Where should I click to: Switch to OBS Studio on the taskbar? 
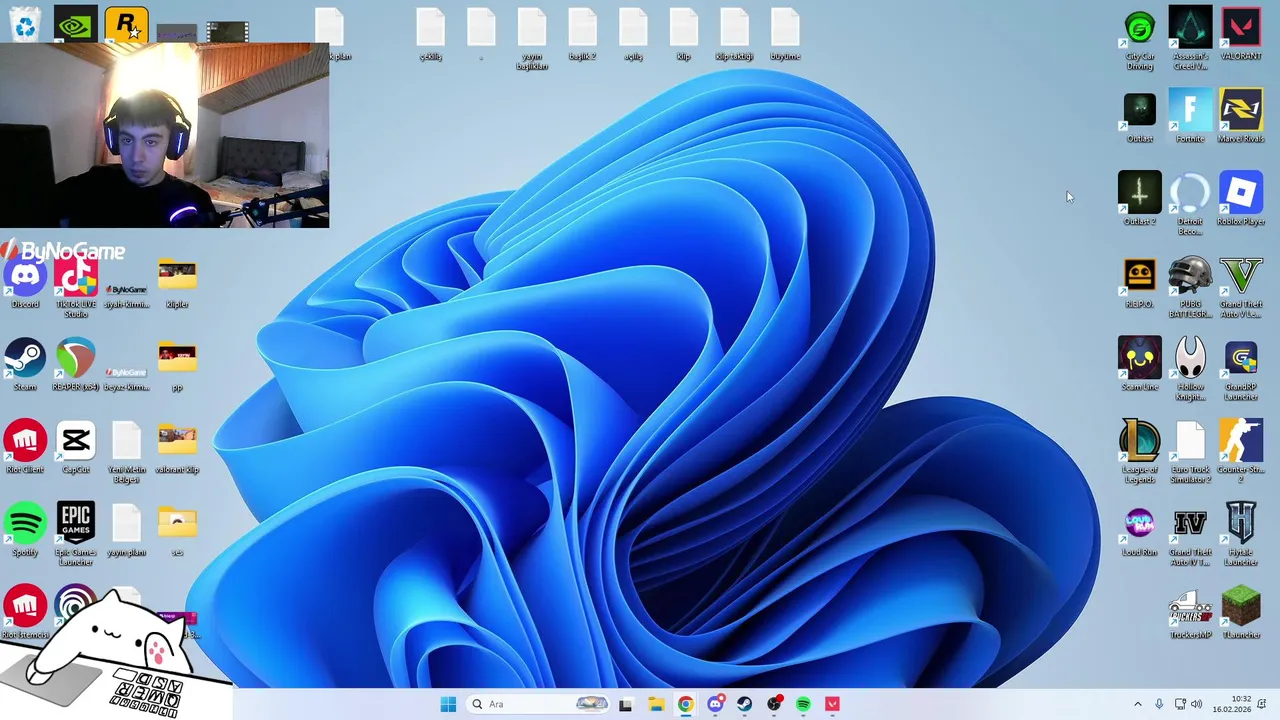pyautogui.click(x=774, y=704)
